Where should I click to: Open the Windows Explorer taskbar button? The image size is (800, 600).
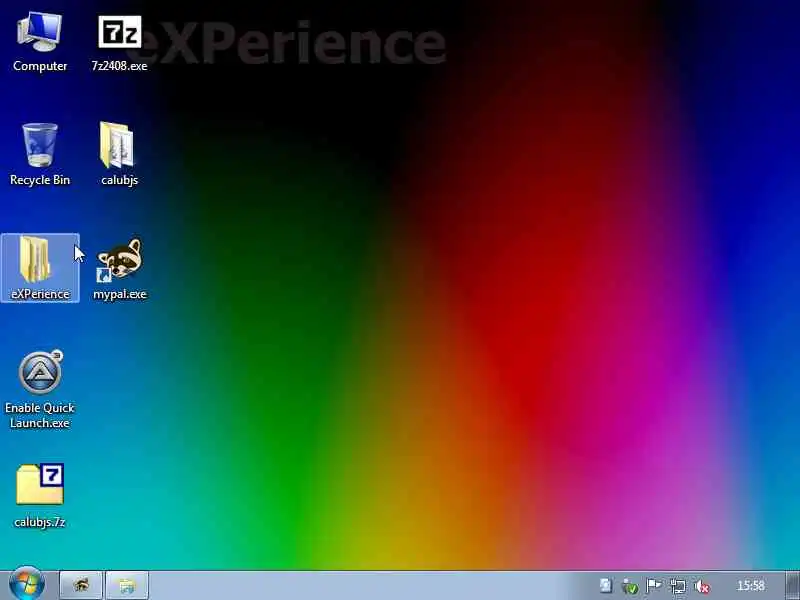pos(127,585)
